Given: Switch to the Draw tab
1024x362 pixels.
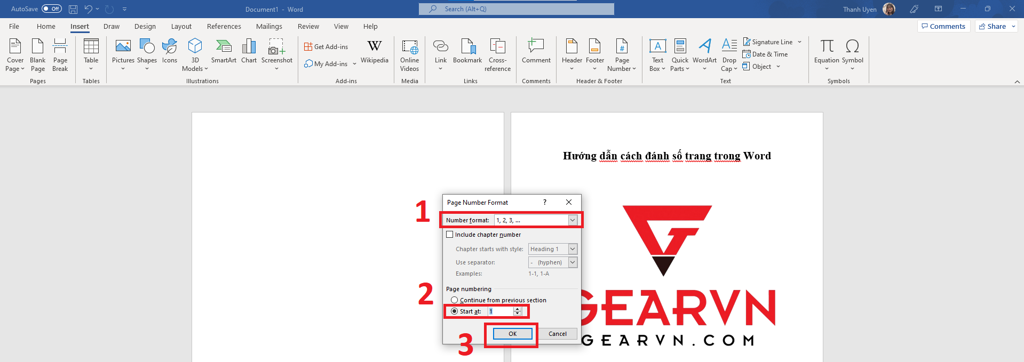Looking at the screenshot, I should click(112, 27).
